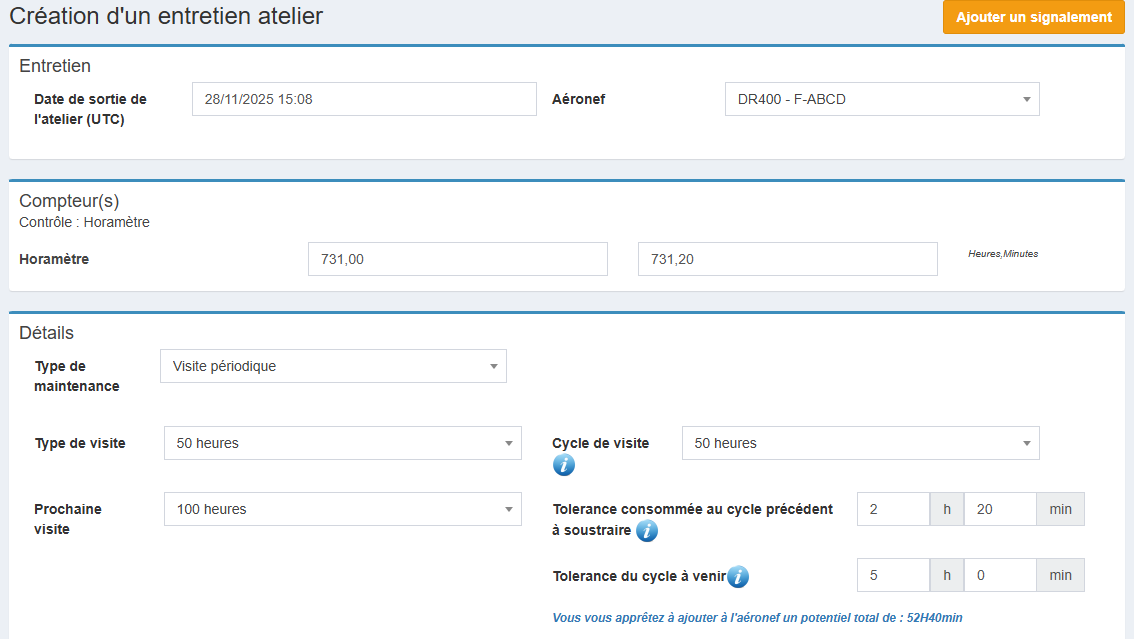1134x639 pixels.
Task: Click the tolerance hours field containing 2
Action: [893, 509]
